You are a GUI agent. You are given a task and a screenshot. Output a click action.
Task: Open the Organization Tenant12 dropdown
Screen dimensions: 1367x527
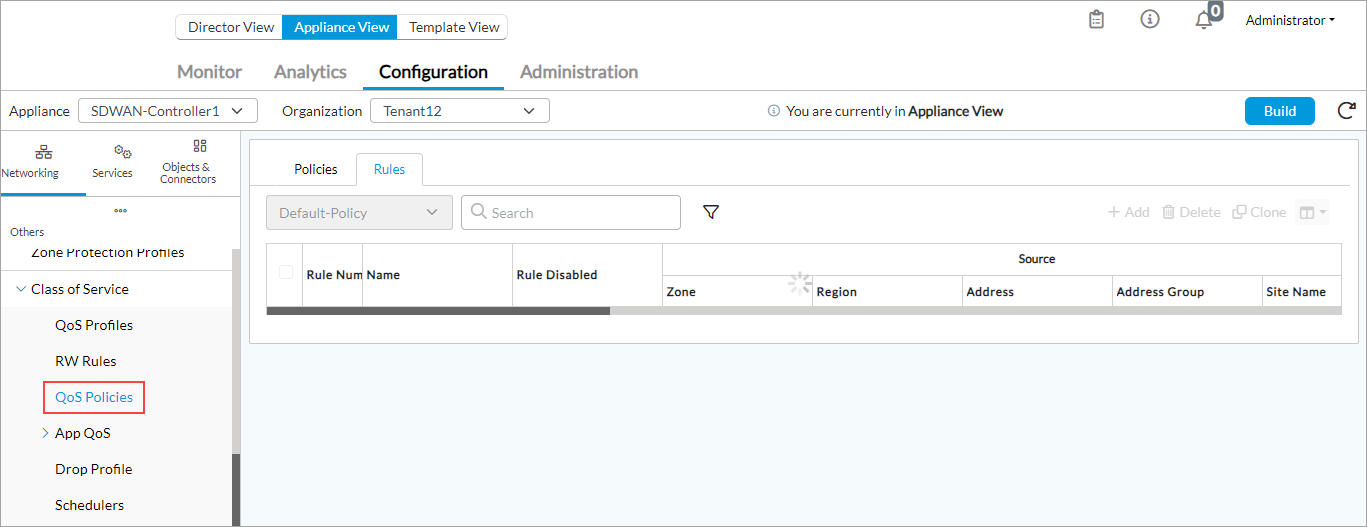coord(459,111)
